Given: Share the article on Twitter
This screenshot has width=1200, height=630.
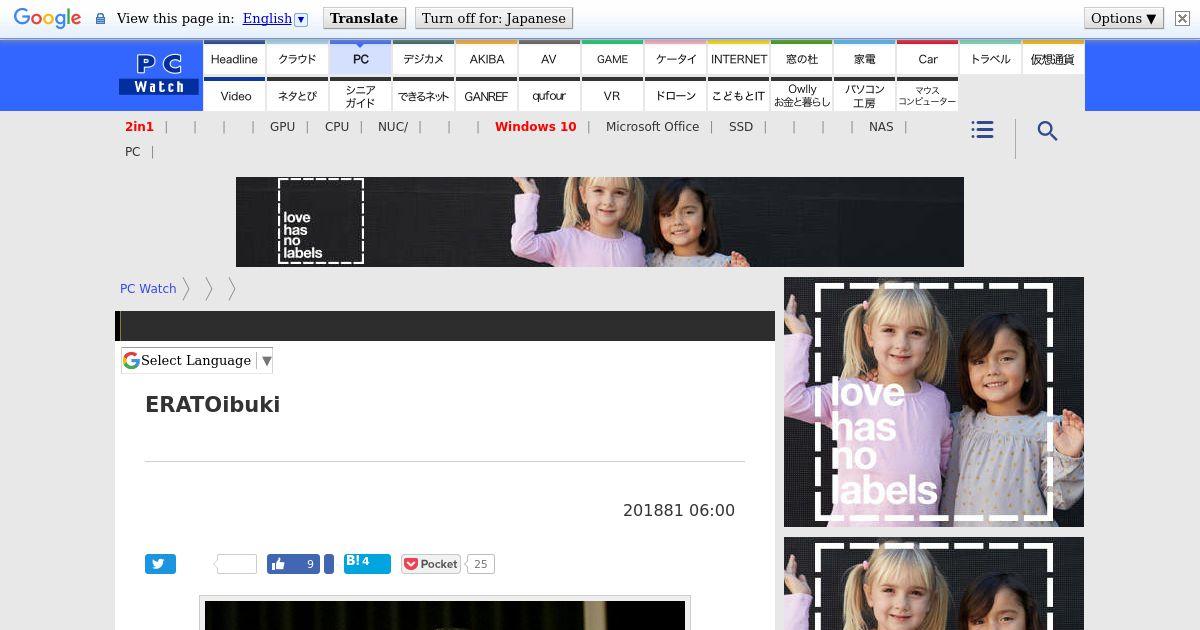Looking at the screenshot, I should click(x=160, y=564).
